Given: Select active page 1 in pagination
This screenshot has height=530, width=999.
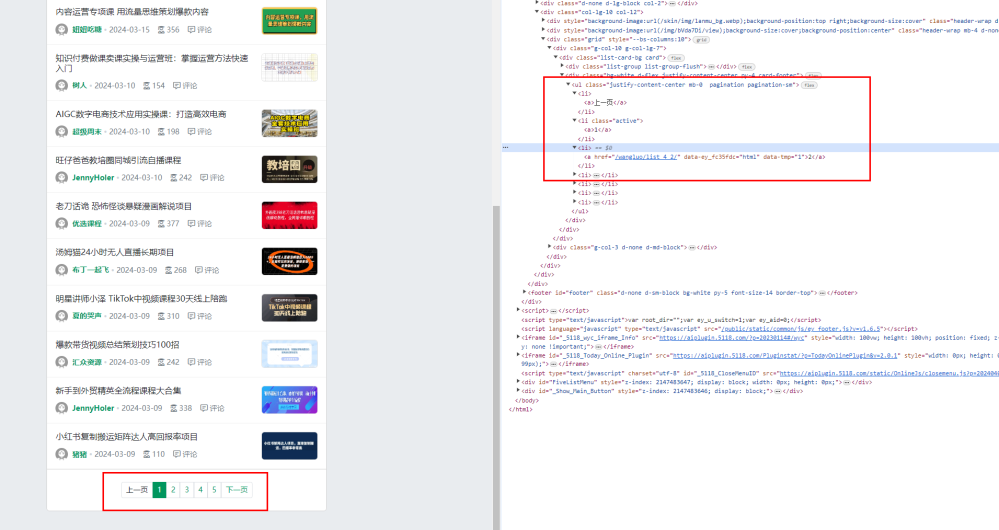Looking at the screenshot, I should click(x=159, y=490).
